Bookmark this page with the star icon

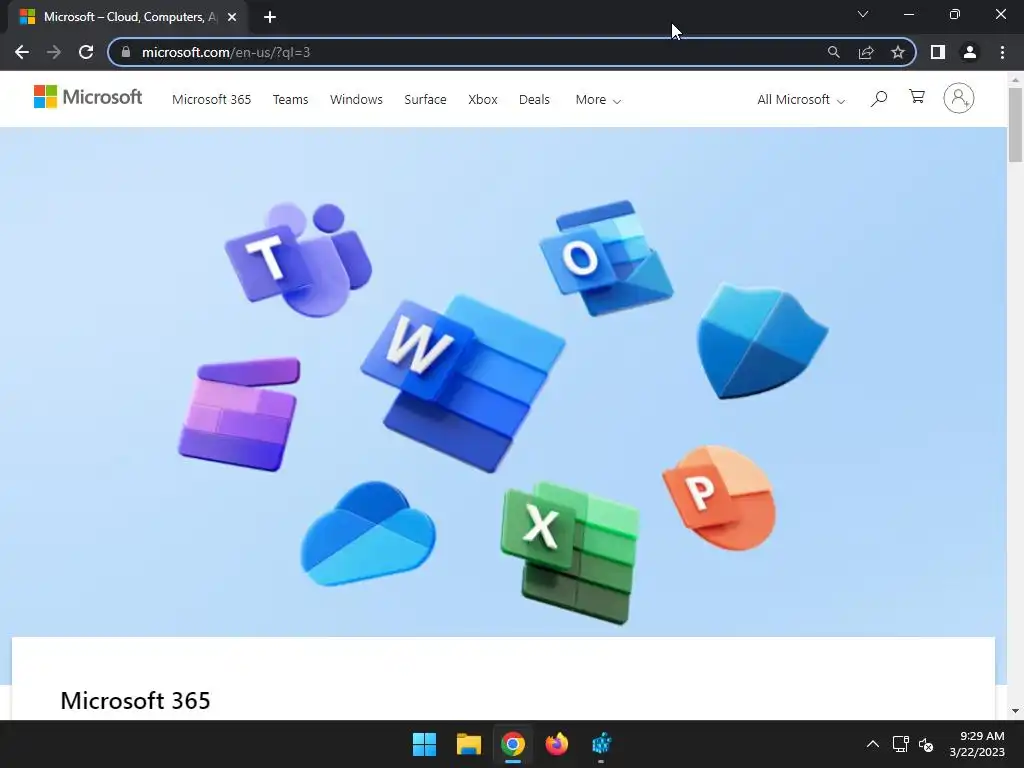pyautogui.click(x=898, y=52)
